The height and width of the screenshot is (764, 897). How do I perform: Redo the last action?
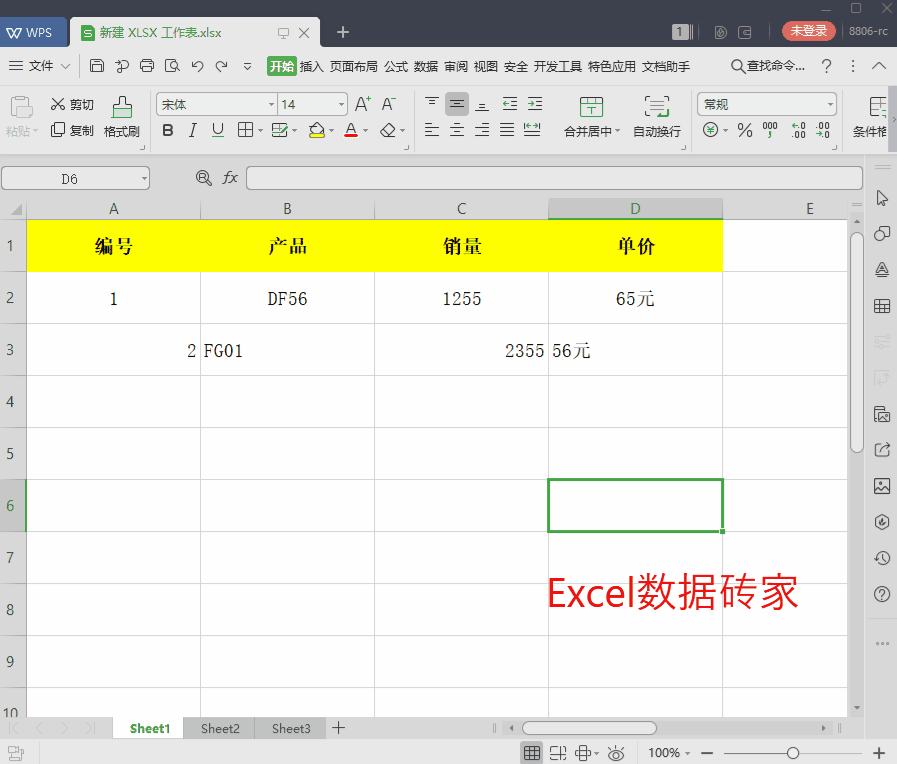tap(221, 66)
